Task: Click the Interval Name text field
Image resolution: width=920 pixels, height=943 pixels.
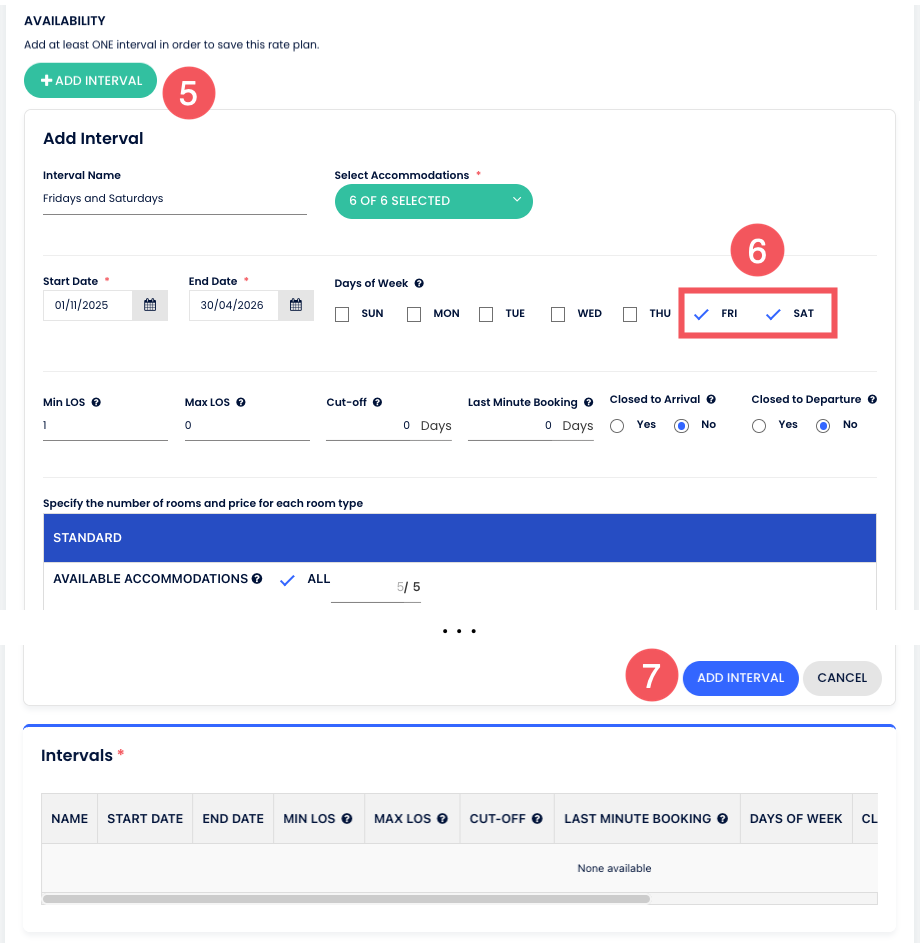Action: (174, 199)
